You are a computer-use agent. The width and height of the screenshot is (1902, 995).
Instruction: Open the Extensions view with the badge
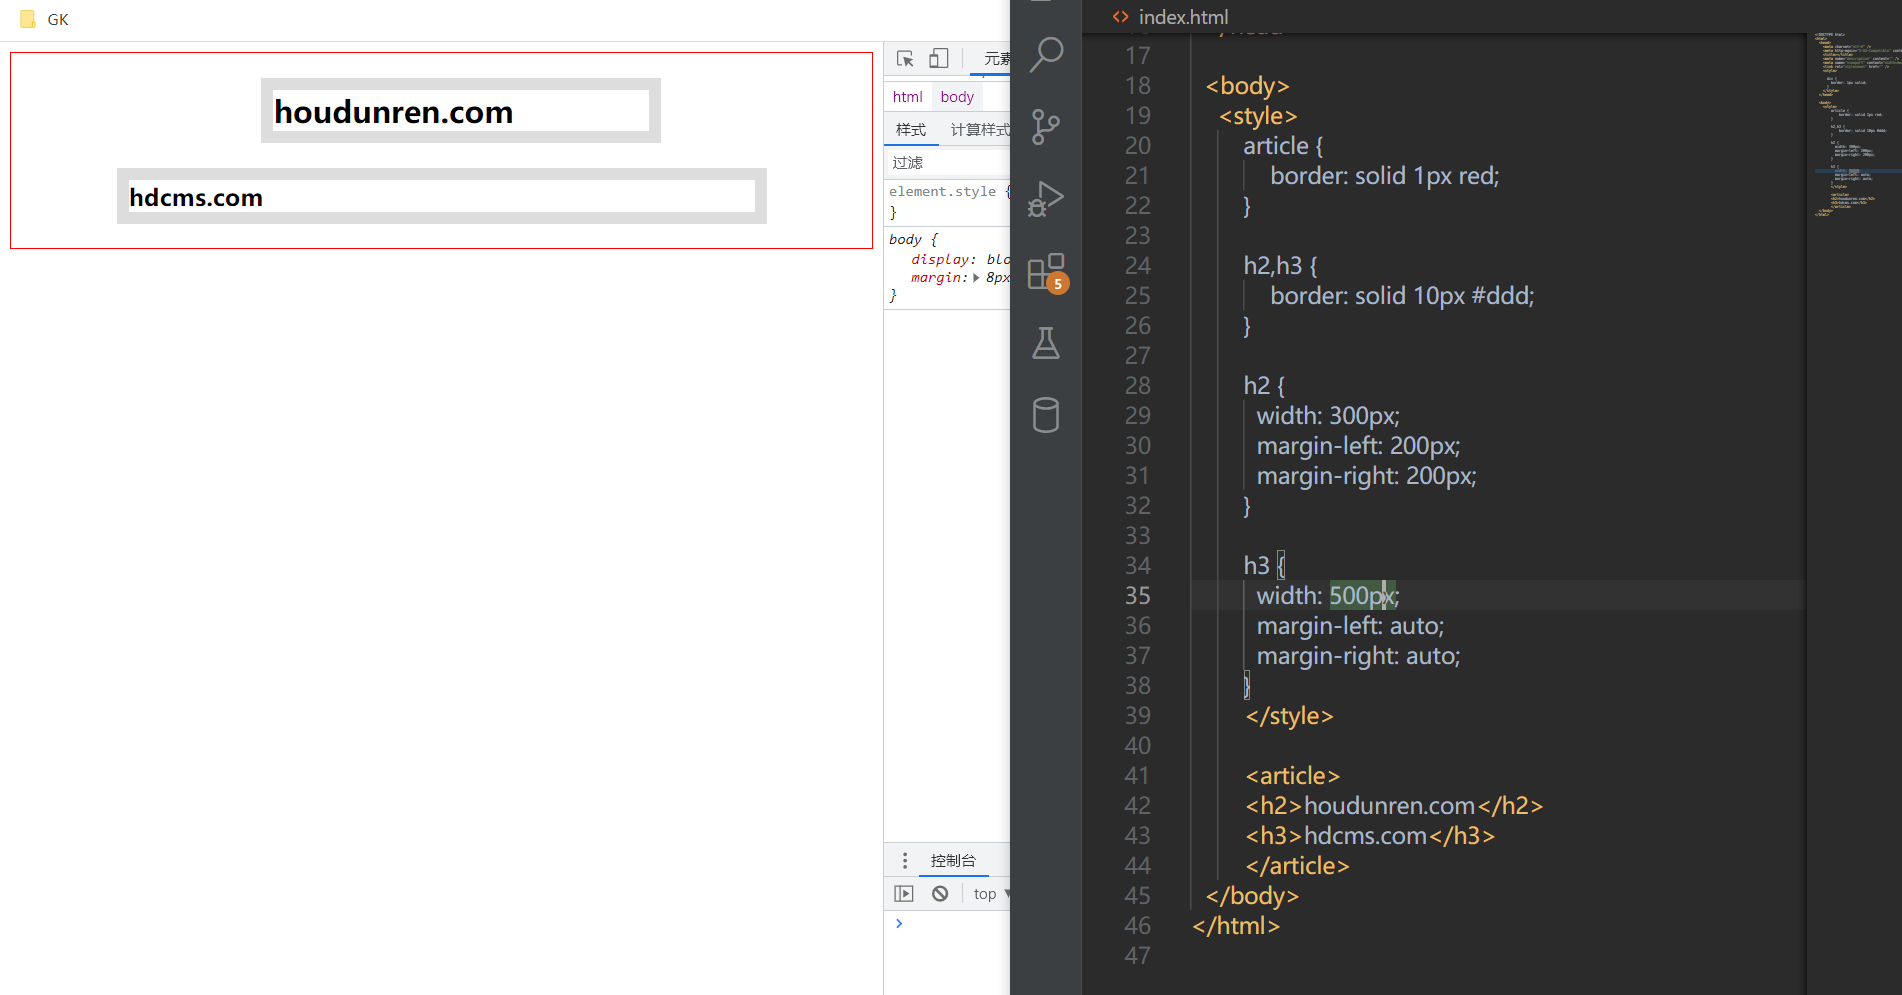[1046, 272]
